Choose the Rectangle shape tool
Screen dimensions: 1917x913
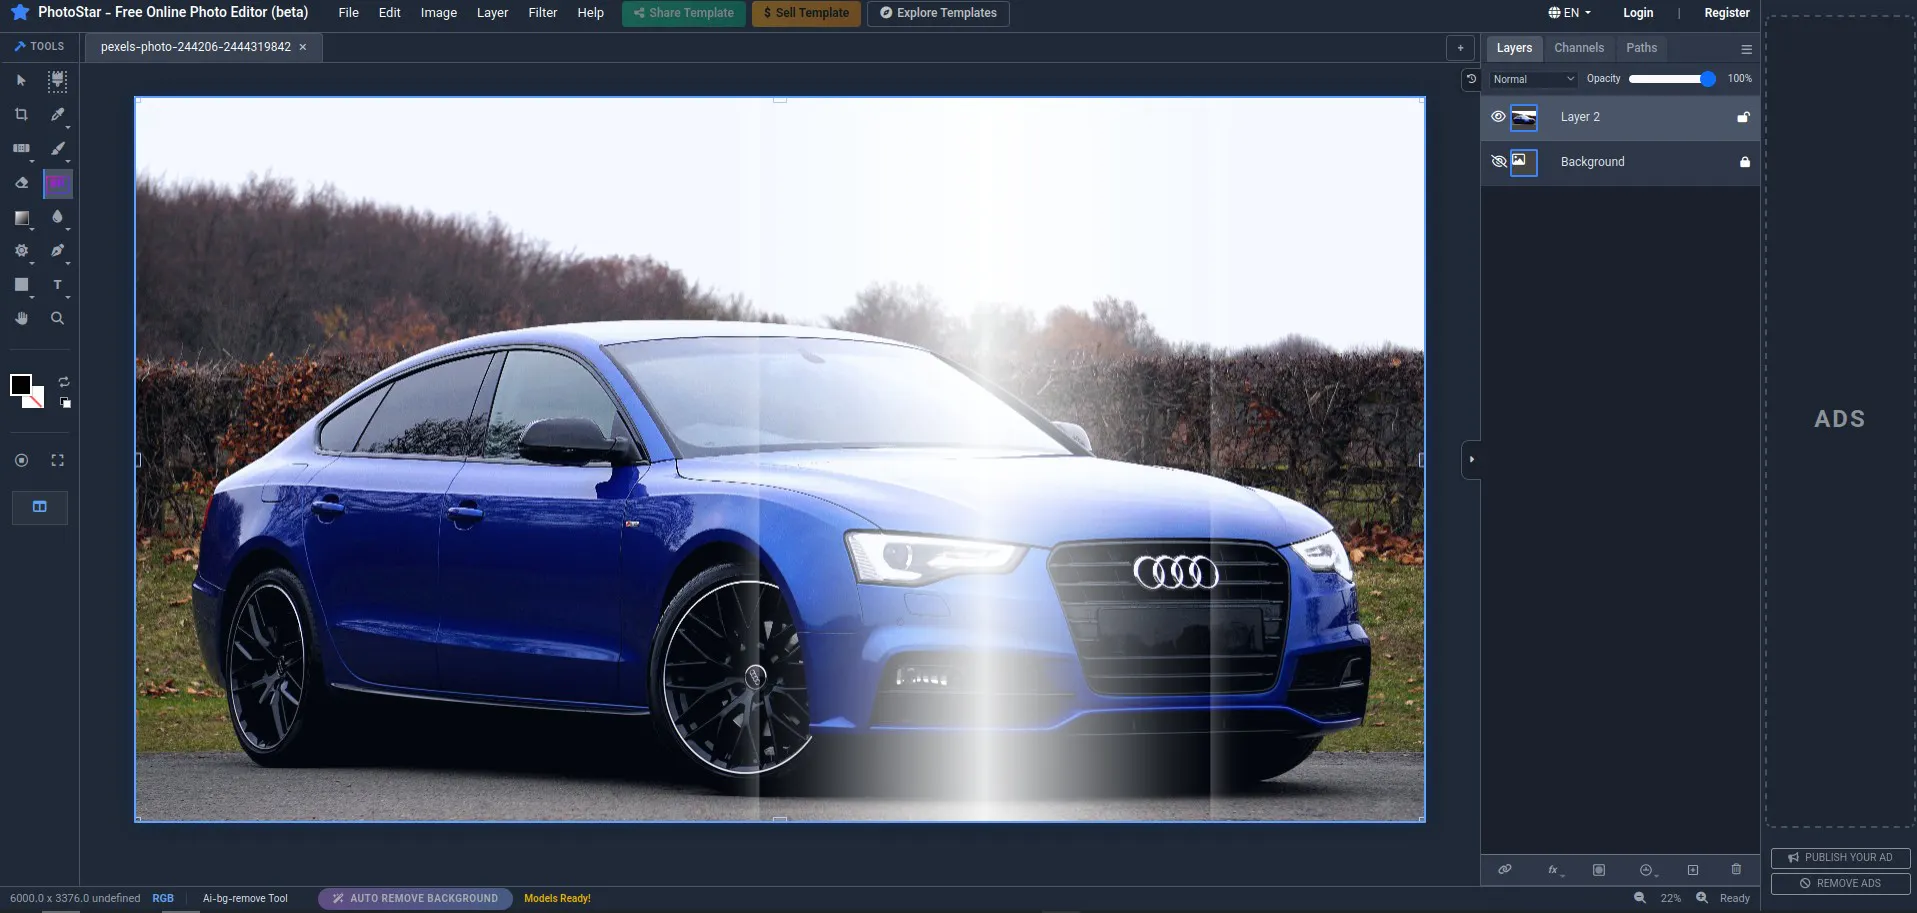tap(21, 285)
